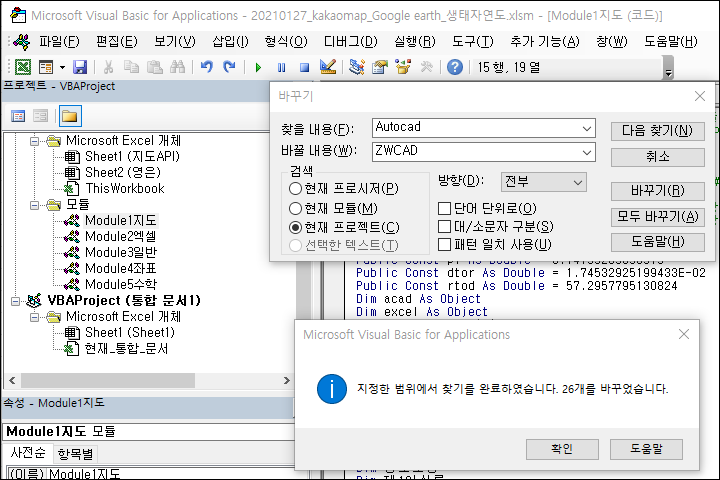This screenshot has width=720, height=480.
Task: Open the Properties Window toolbar icon
Action: tap(380, 67)
